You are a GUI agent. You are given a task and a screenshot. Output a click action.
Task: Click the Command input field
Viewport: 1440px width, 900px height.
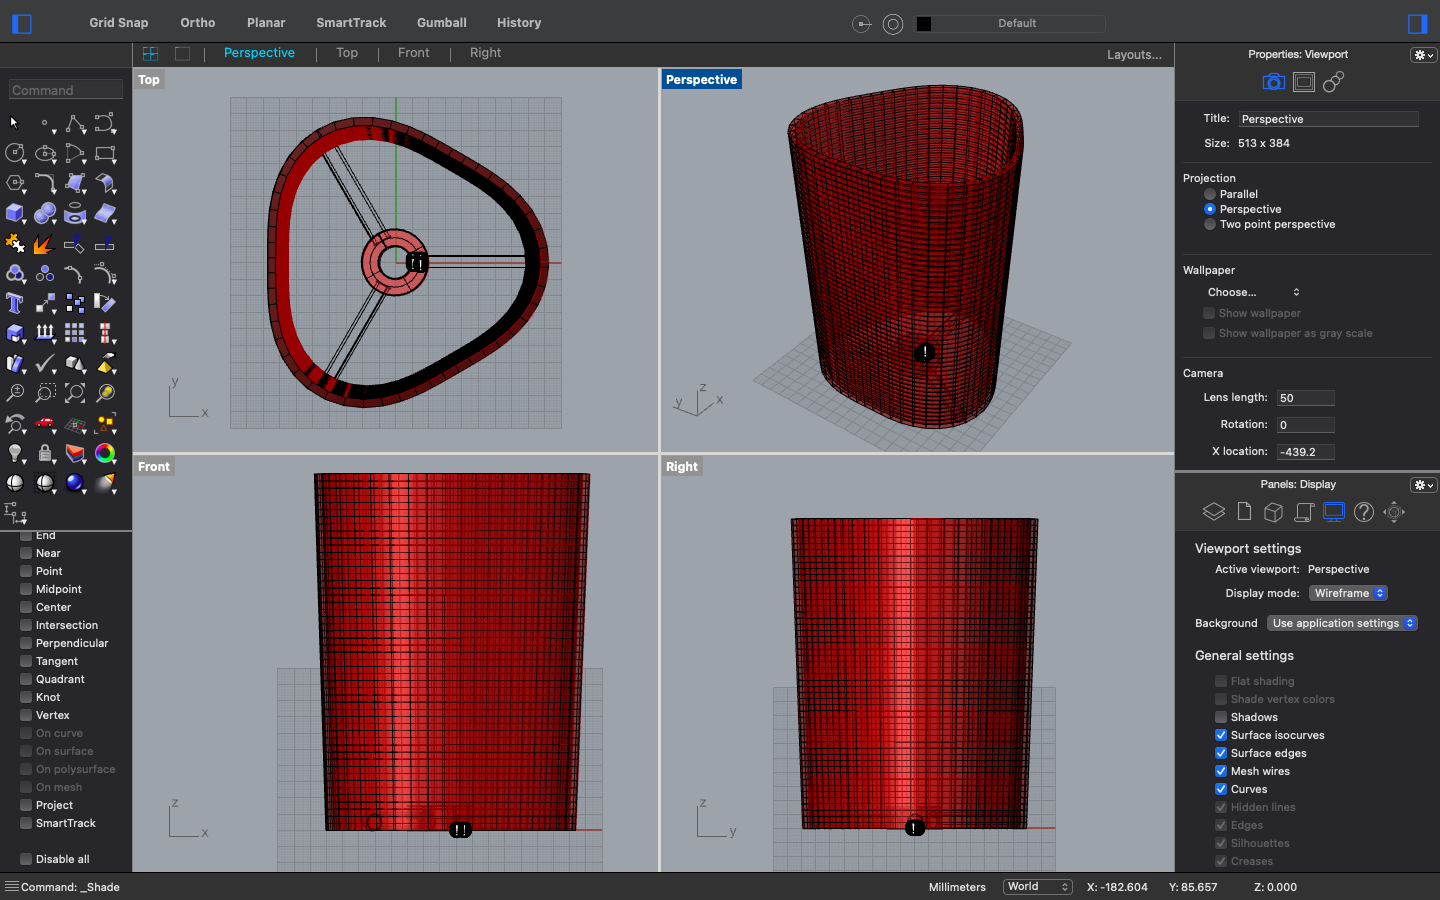[66, 90]
